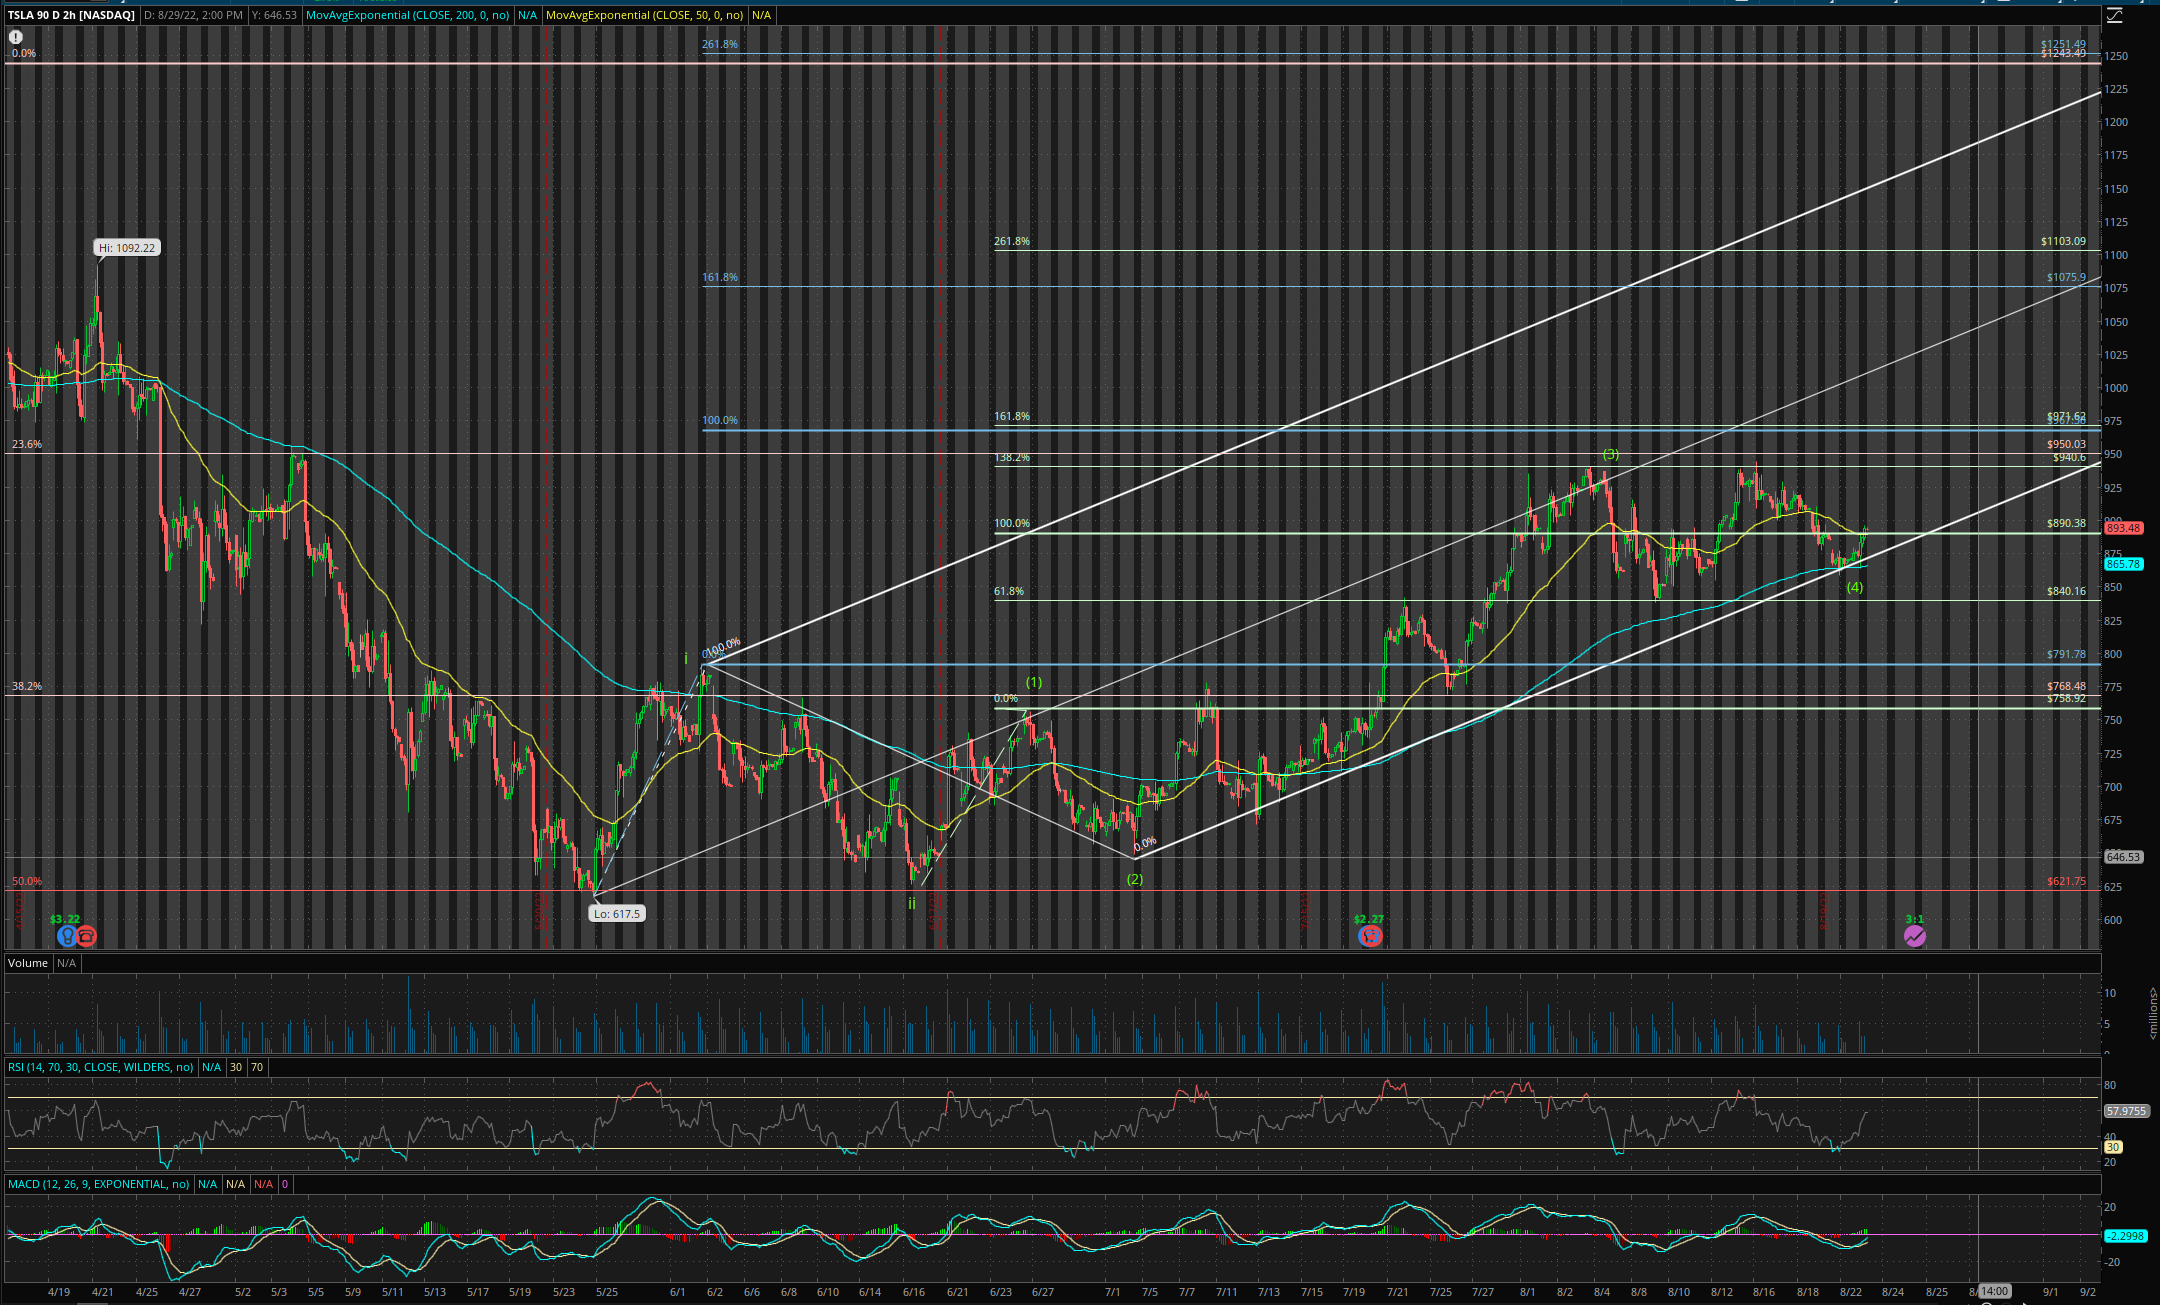Screen dimensions: 2160x1305
Task: Click the red 893.48 last price bubble
Action: point(2123,528)
